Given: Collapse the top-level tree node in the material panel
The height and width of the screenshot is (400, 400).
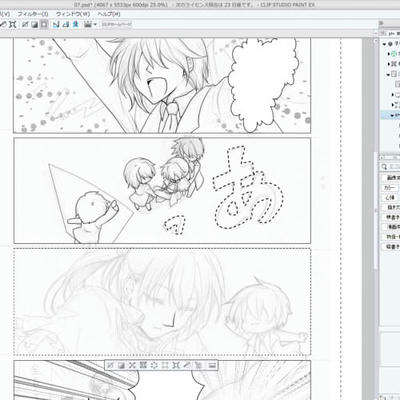Looking at the screenshot, I should pos(384,44).
